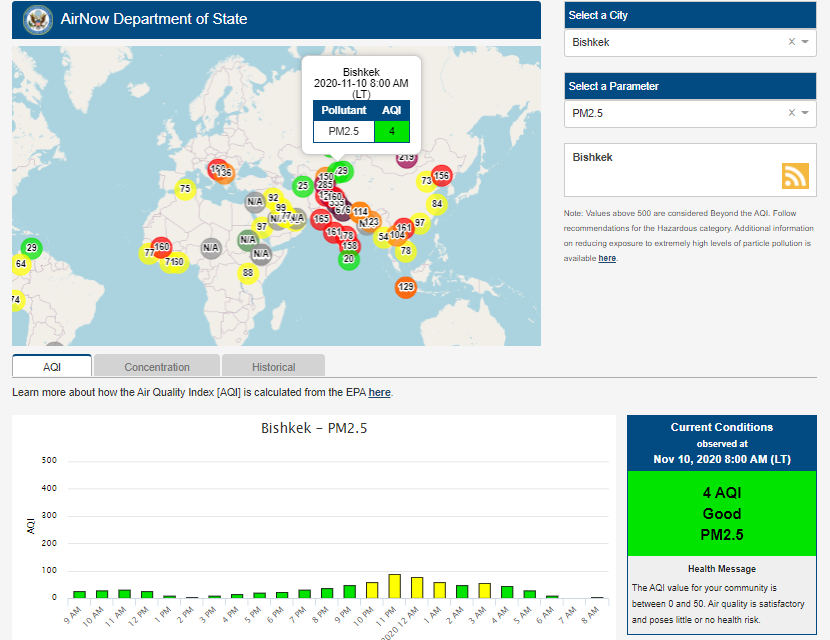Click the red 156 map marker

coord(441,176)
